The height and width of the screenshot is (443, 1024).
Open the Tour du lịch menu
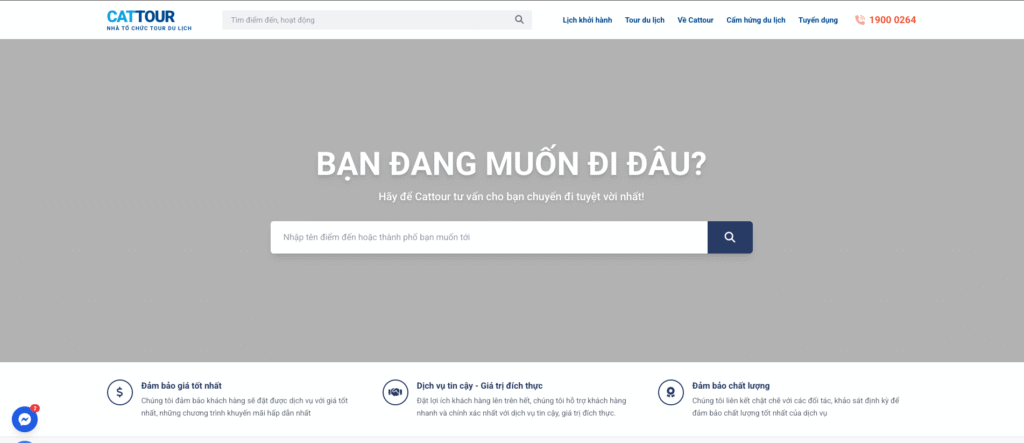click(x=645, y=20)
